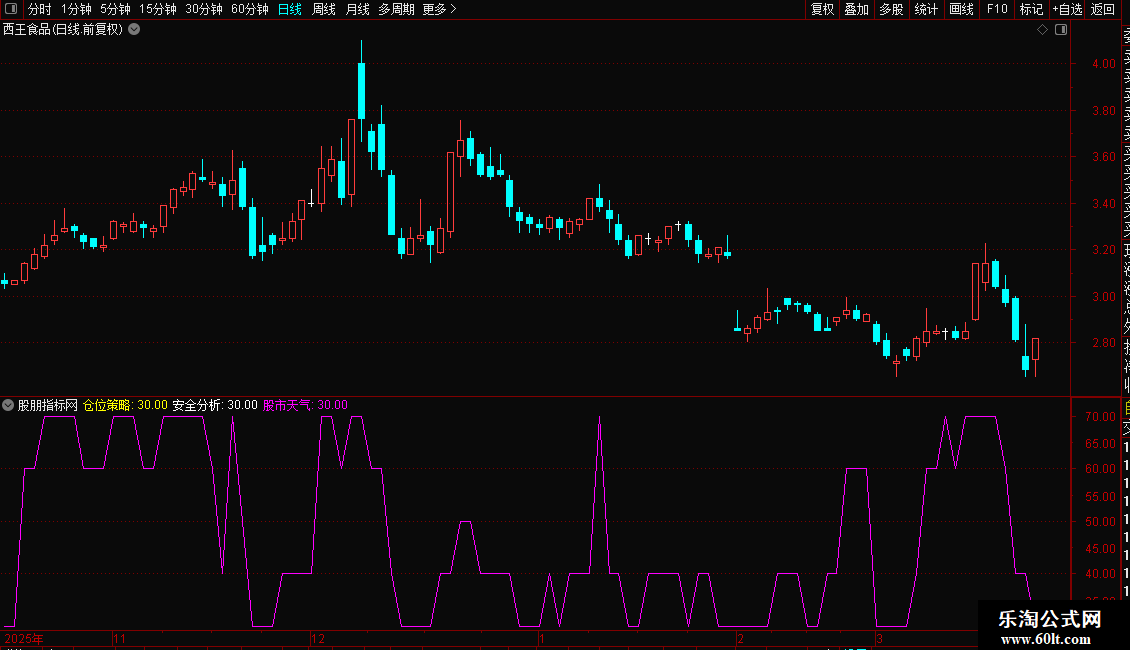Select the 5分钟 period

(115, 9)
